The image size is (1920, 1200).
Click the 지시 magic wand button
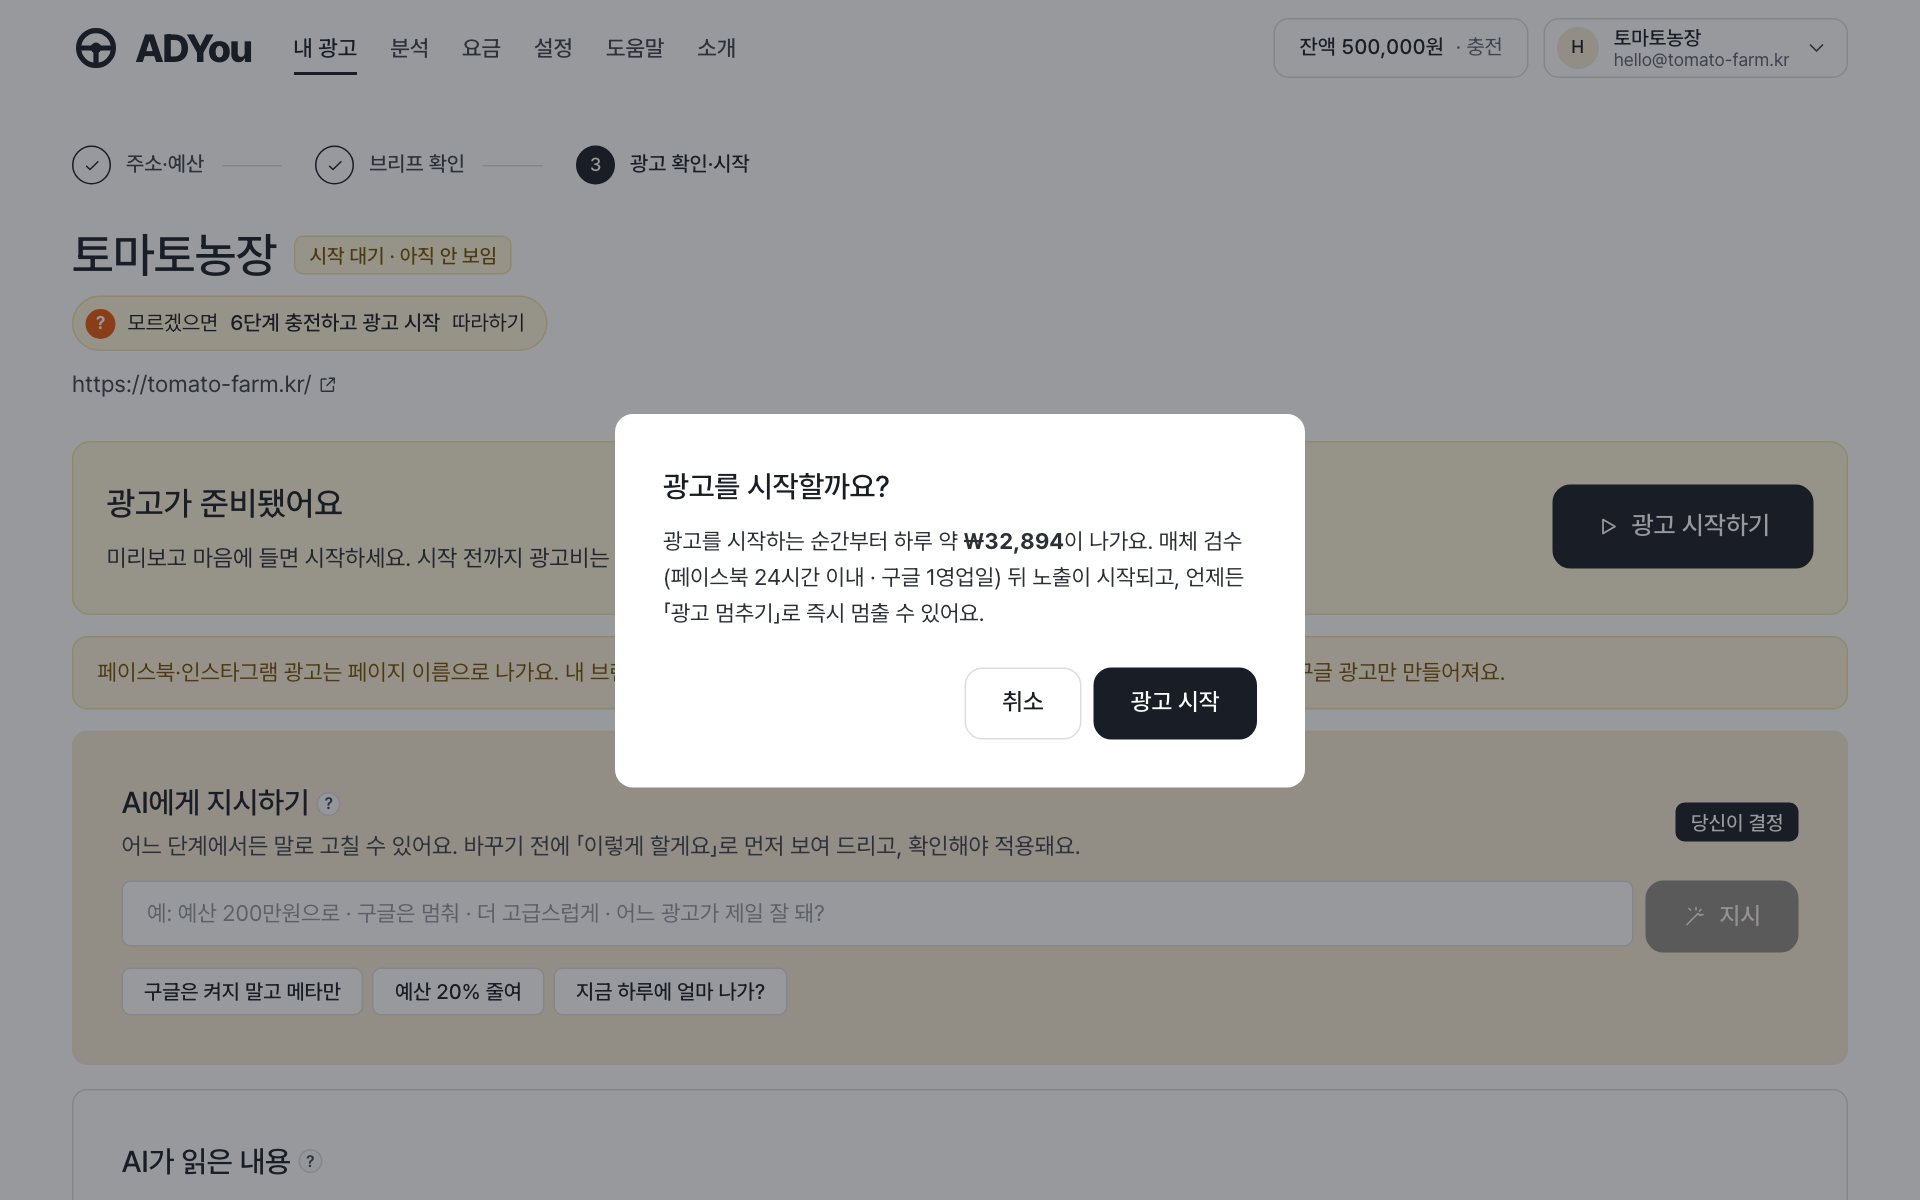coord(1721,915)
